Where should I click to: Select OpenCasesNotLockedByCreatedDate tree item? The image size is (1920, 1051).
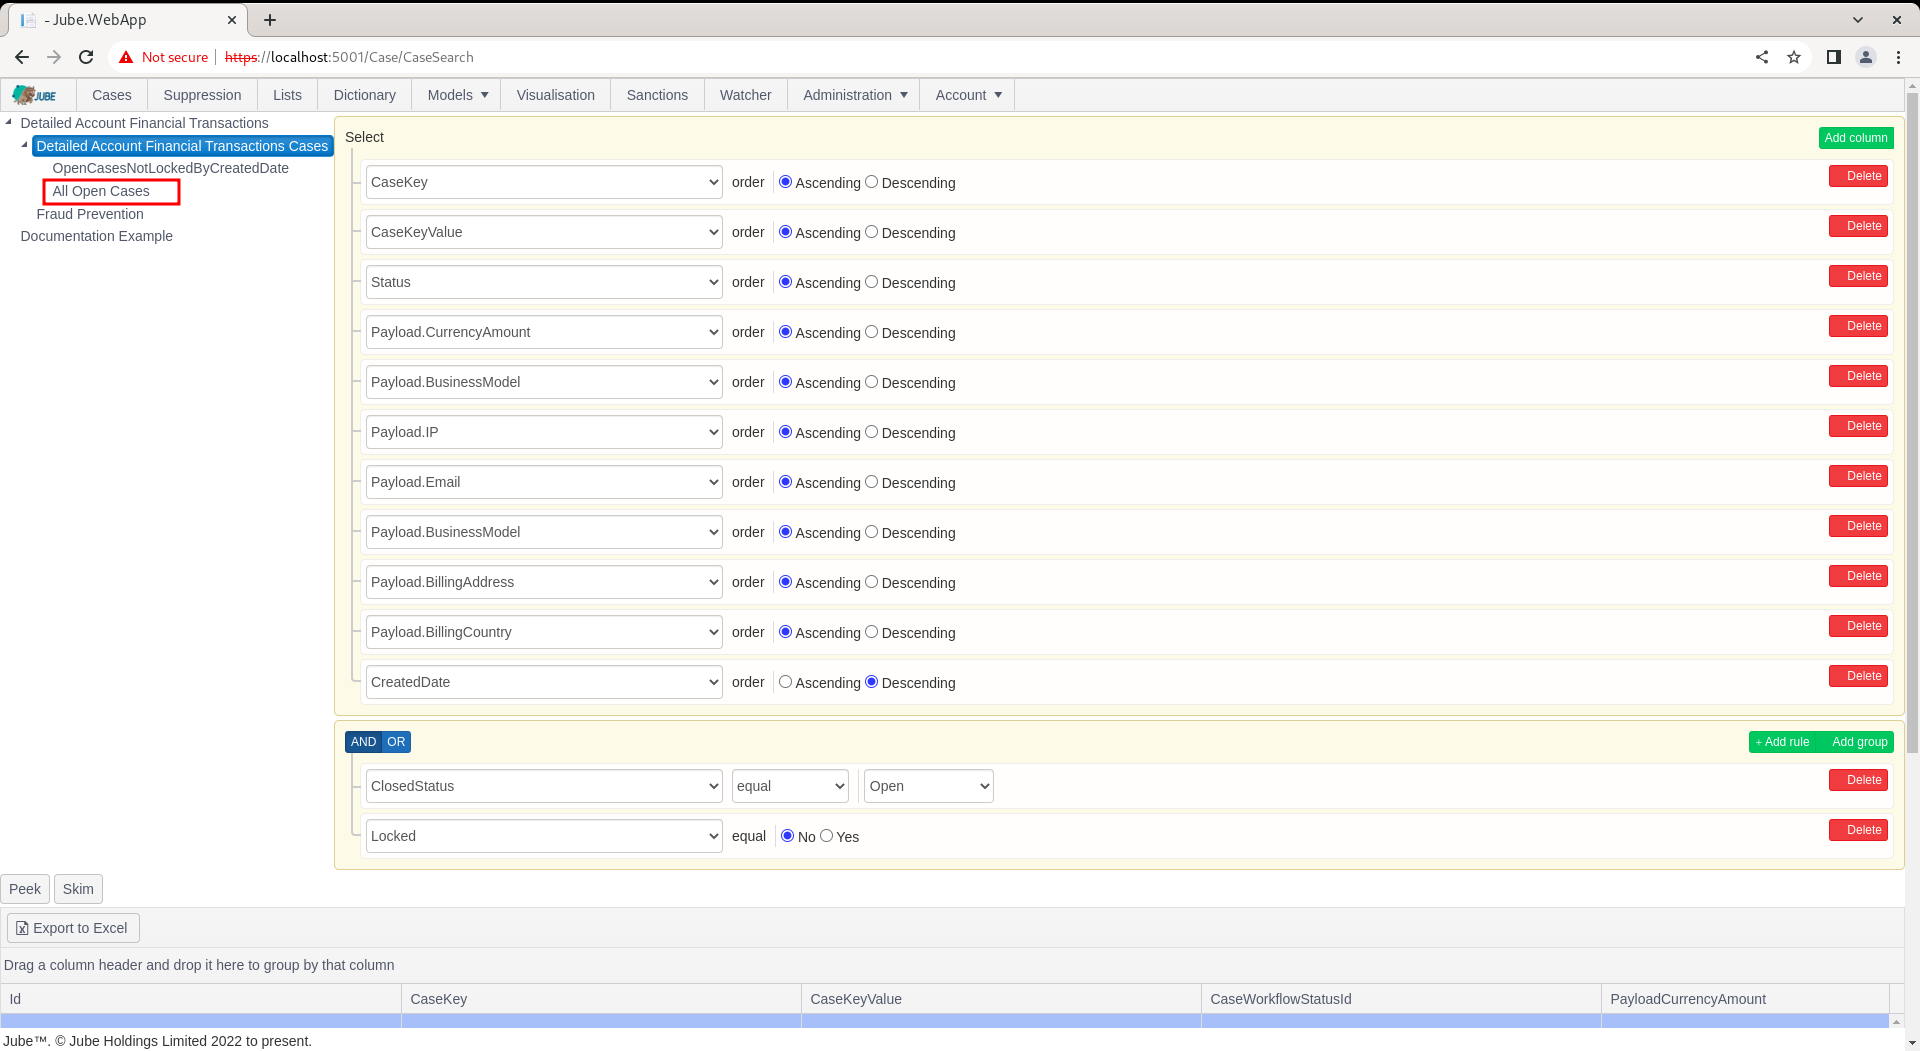pyautogui.click(x=171, y=168)
